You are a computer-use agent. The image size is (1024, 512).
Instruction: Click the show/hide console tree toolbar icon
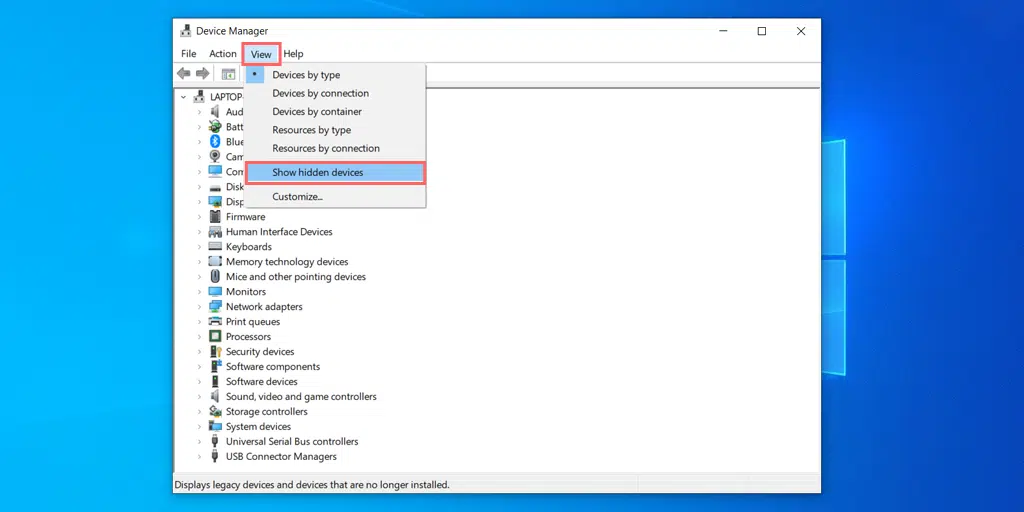point(228,74)
